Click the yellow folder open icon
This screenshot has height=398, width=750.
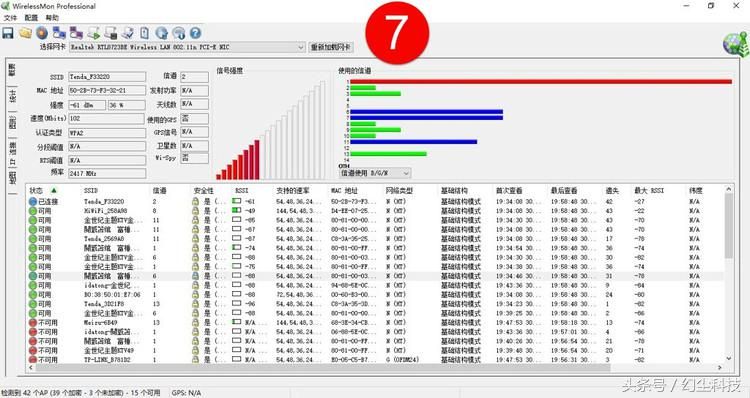(x=25, y=33)
